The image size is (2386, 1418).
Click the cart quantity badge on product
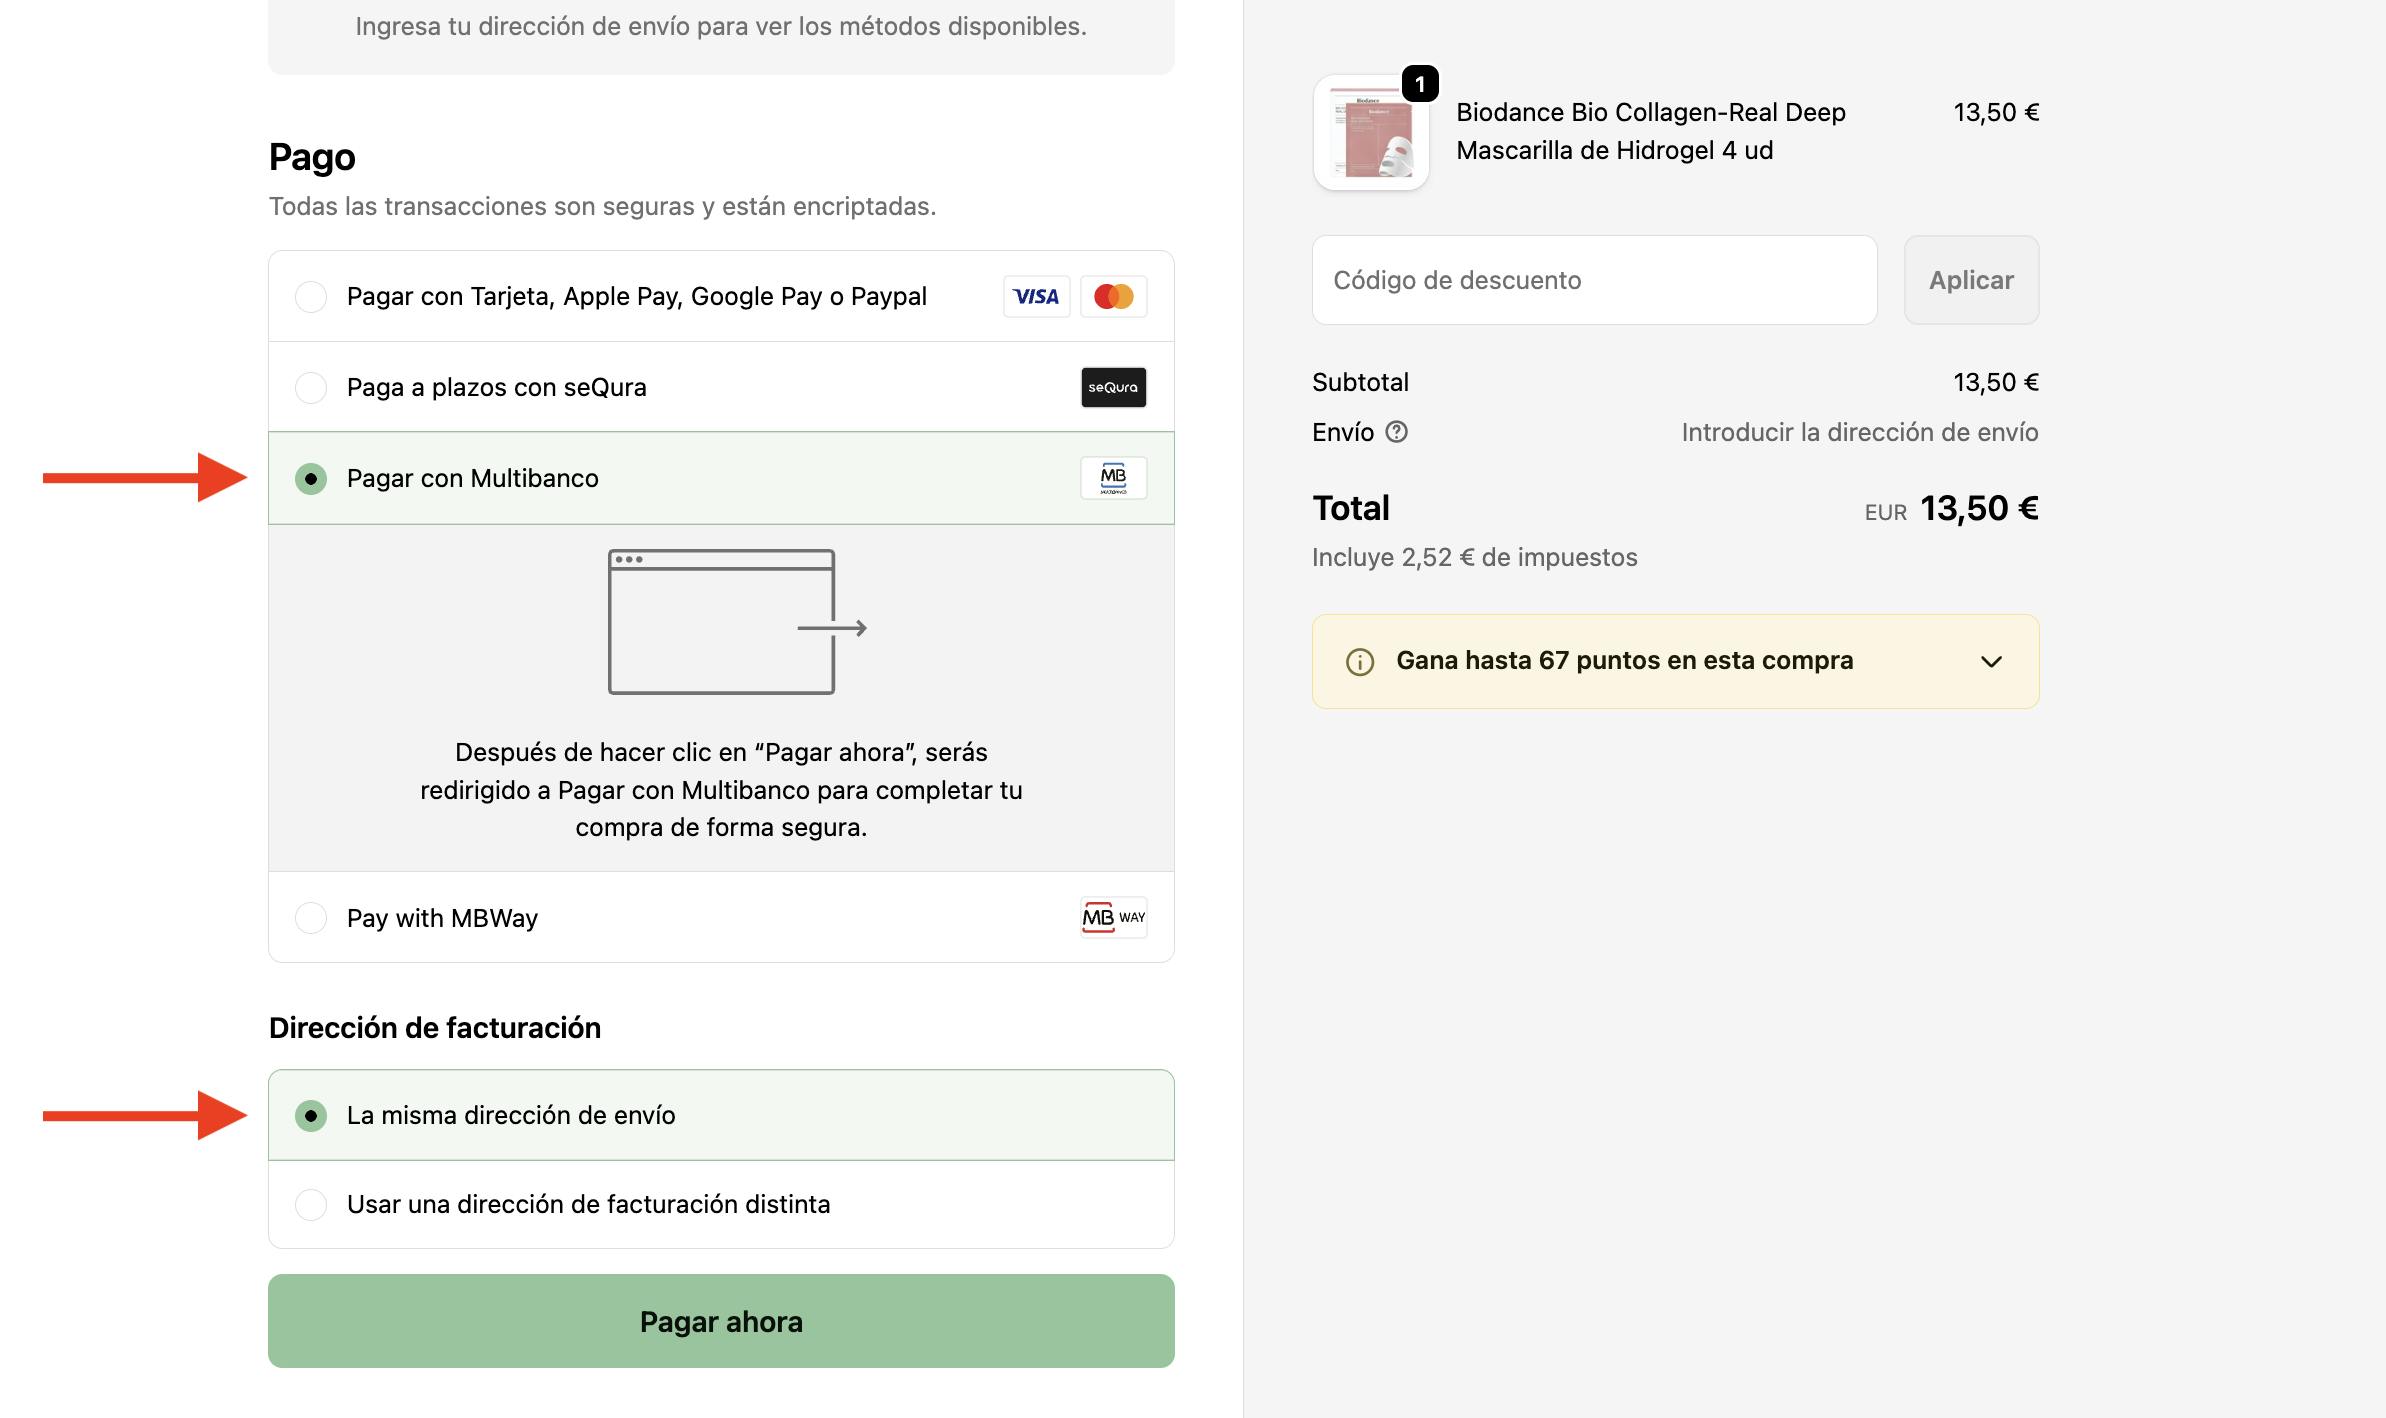point(1420,84)
